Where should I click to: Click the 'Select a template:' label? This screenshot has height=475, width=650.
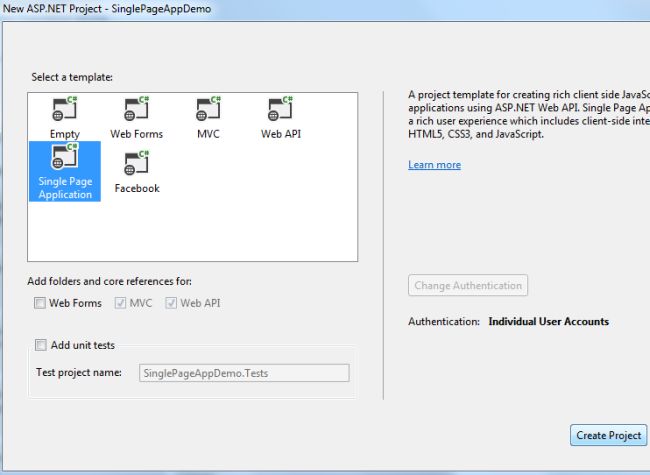click(72, 77)
